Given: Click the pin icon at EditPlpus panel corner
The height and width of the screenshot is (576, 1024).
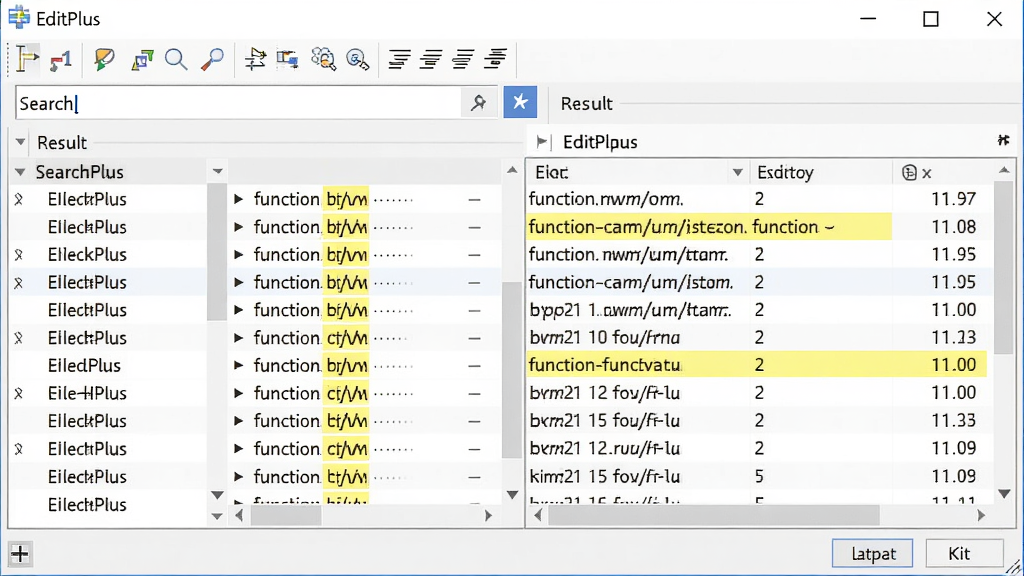Looking at the screenshot, I should point(1003,140).
